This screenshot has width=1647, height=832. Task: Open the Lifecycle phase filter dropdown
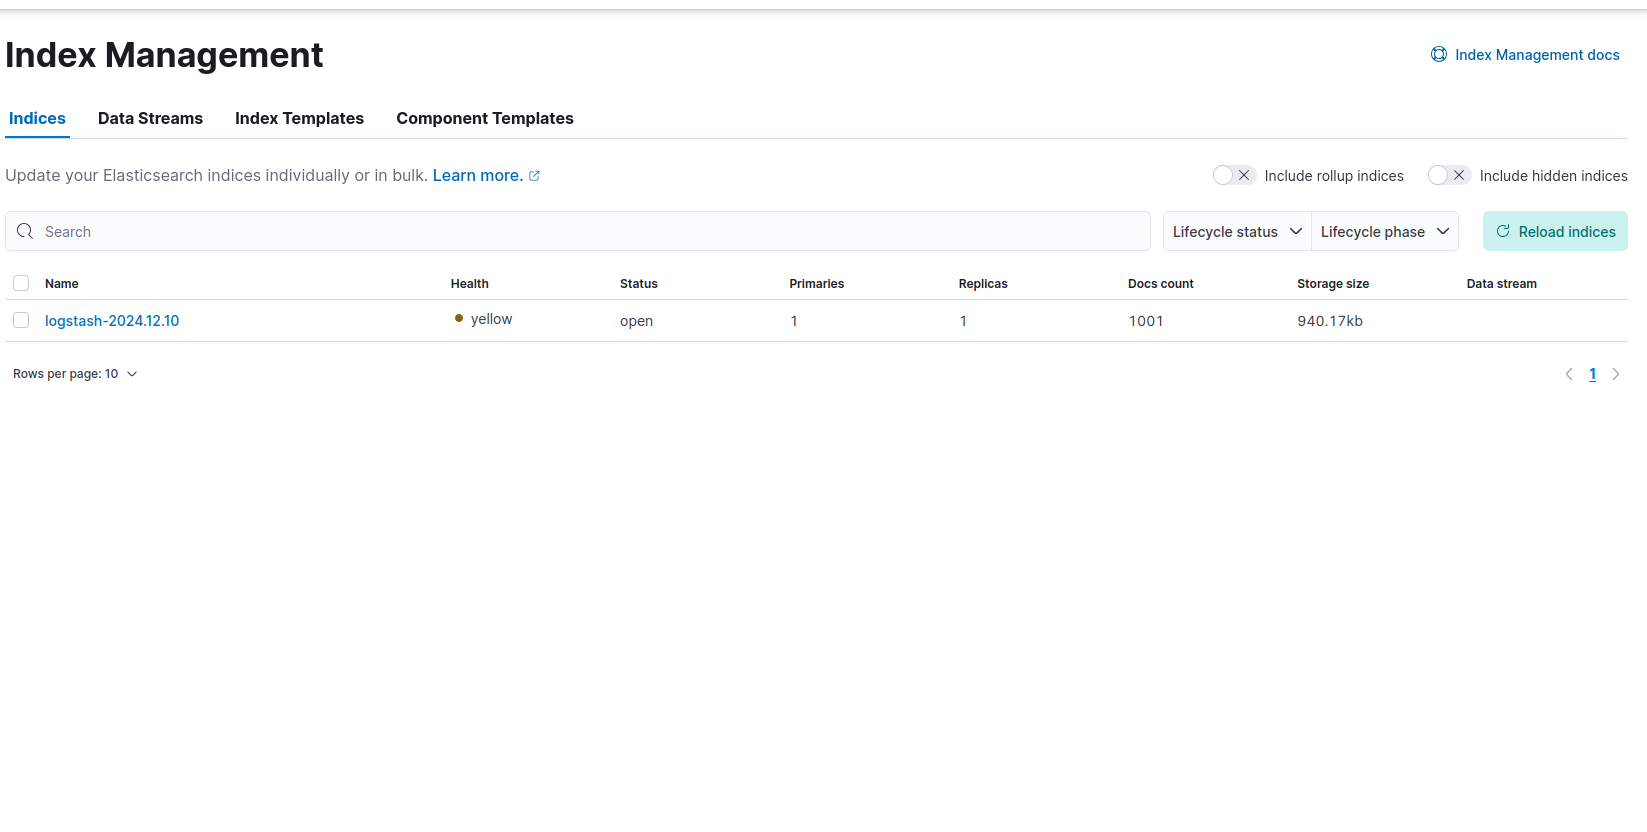(1384, 231)
